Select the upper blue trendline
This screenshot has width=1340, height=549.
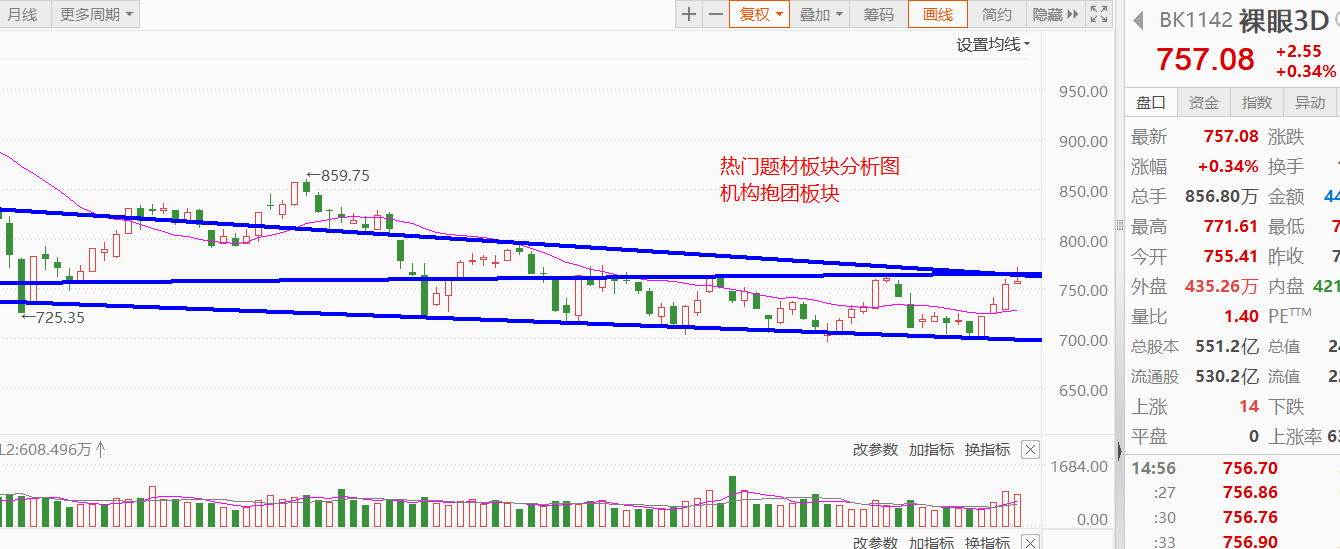click(x=520, y=240)
